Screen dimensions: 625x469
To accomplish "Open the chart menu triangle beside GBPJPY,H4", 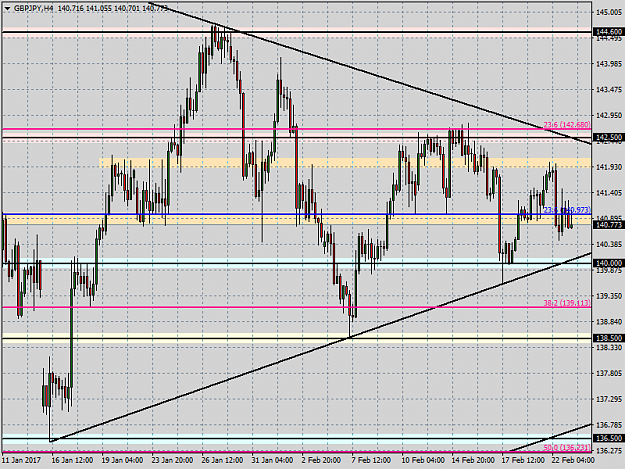I will pyautogui.click(x=7, y=8).
